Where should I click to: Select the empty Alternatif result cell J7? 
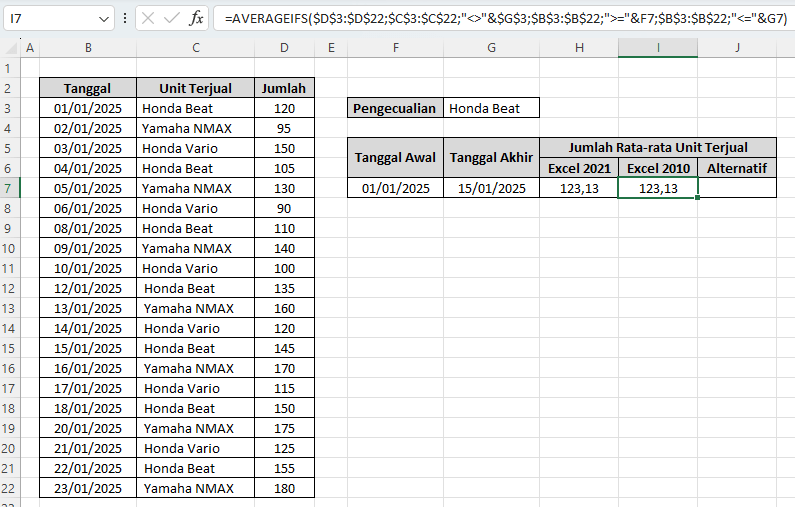click(x=737, y=188)
